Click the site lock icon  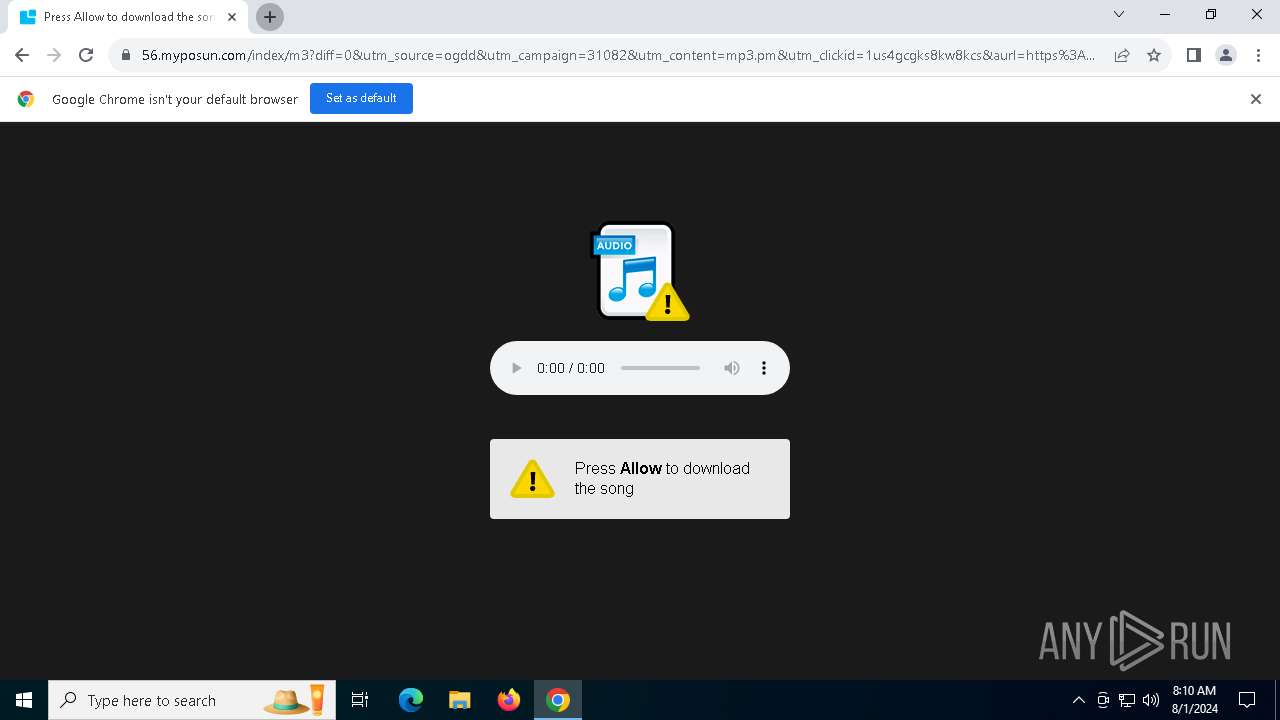click(x=126, y=55)
